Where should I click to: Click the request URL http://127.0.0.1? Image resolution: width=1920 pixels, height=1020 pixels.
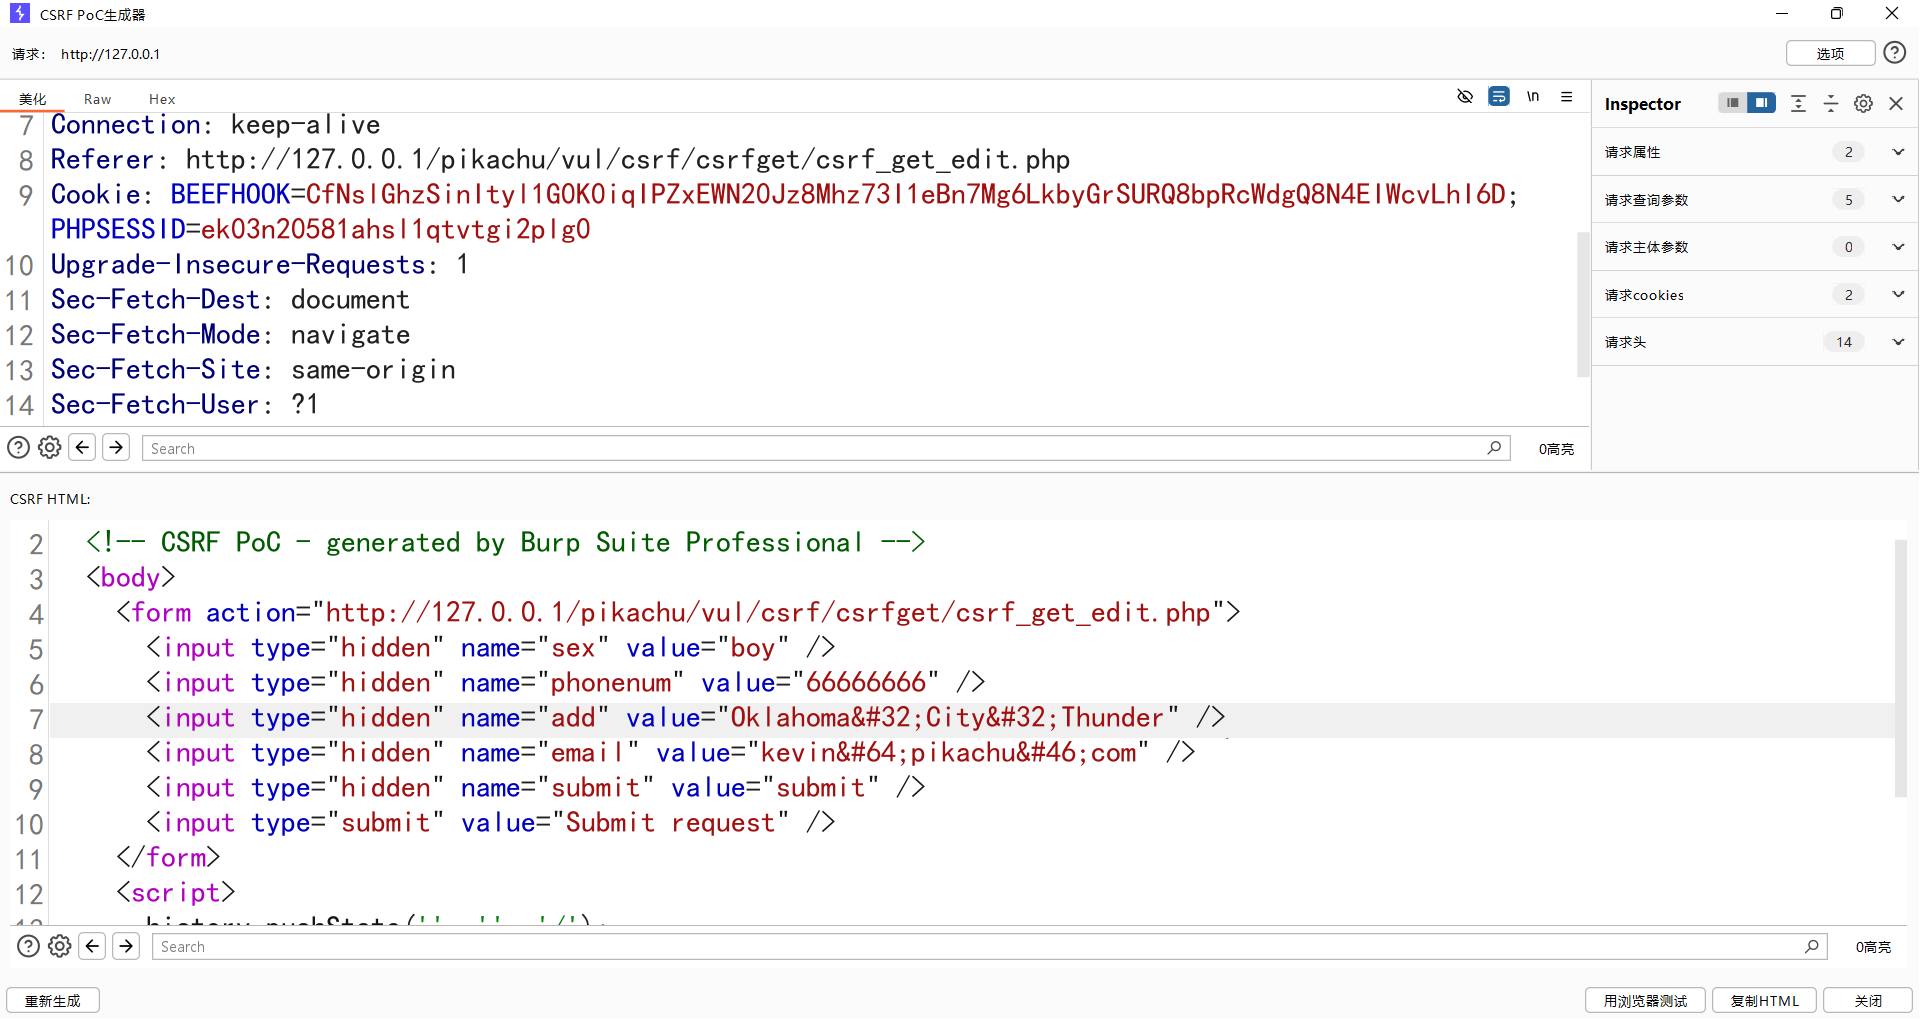tap(110, 54)
